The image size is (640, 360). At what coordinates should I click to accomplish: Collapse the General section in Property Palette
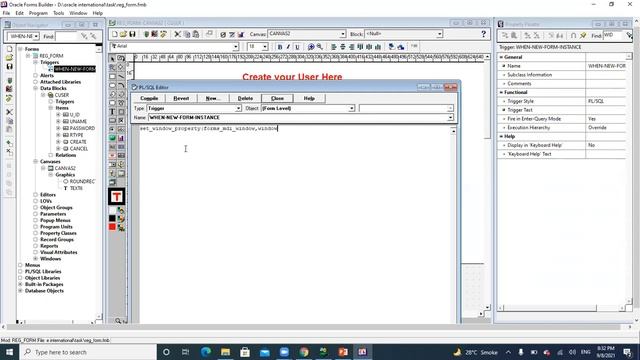click(x=501, y=57)
